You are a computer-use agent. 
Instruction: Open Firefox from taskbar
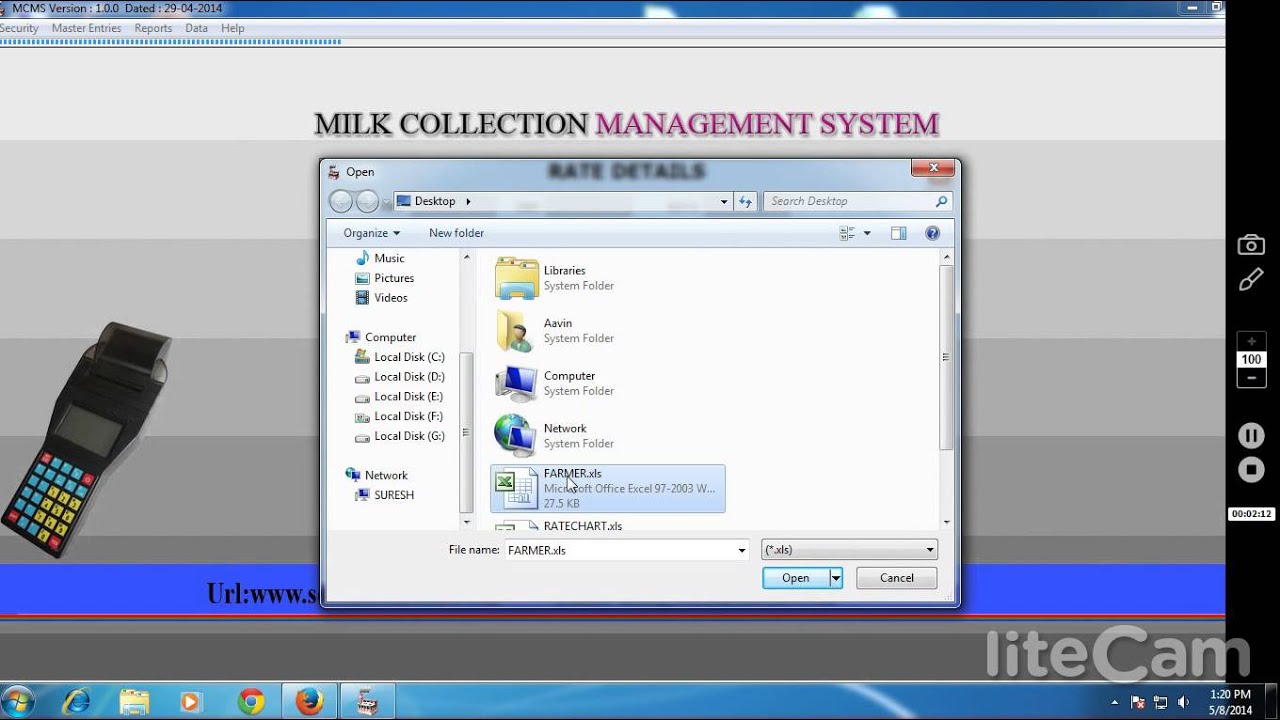click(x=309, y=702)
